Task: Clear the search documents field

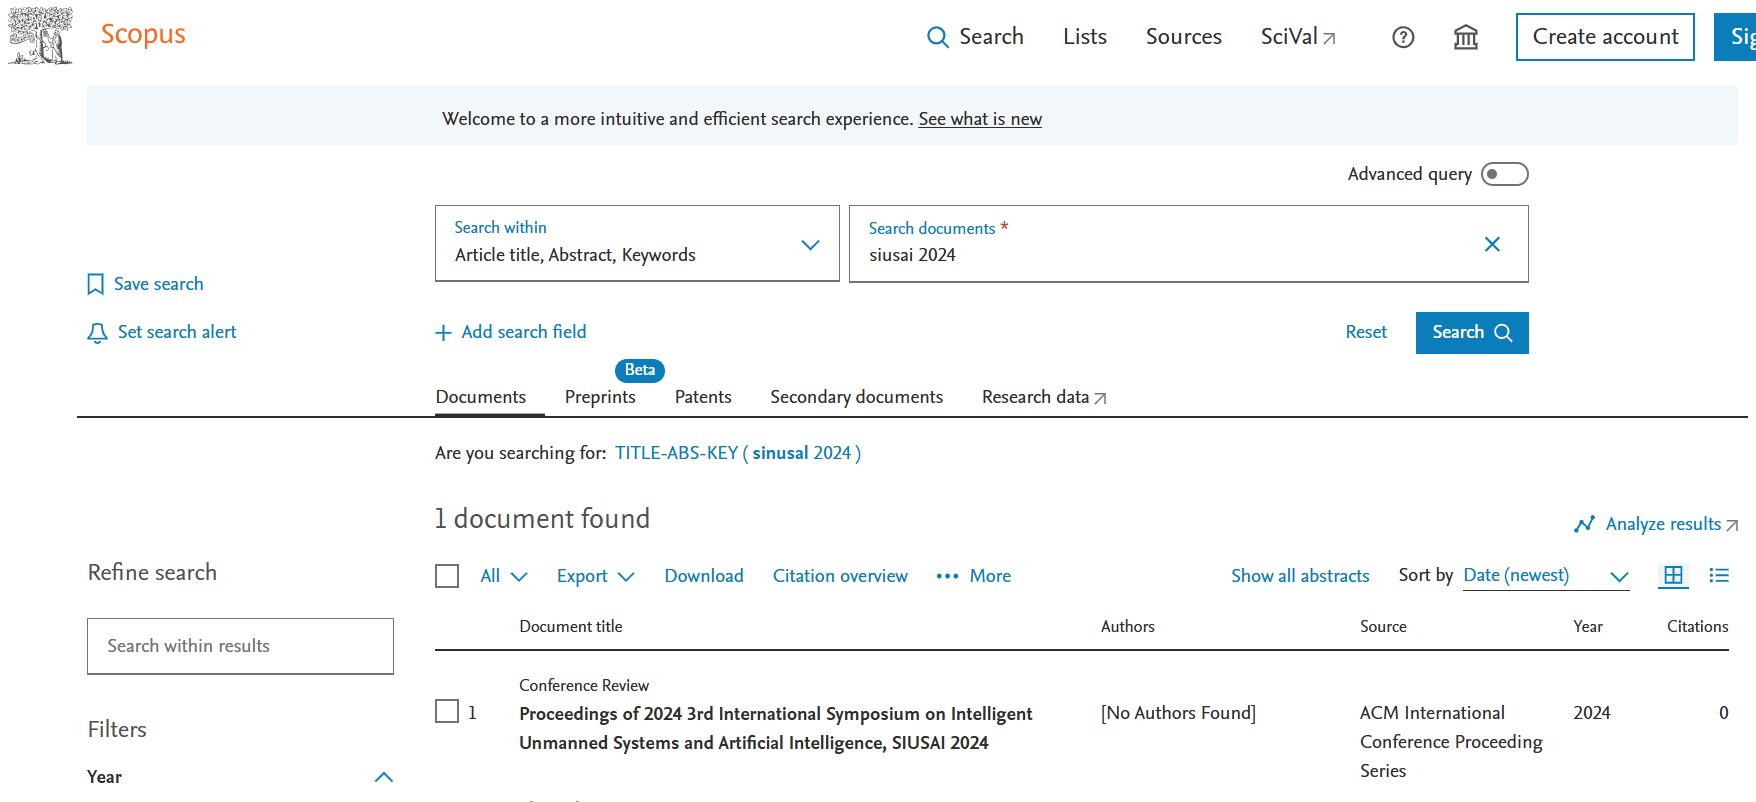Action: 1492,244
